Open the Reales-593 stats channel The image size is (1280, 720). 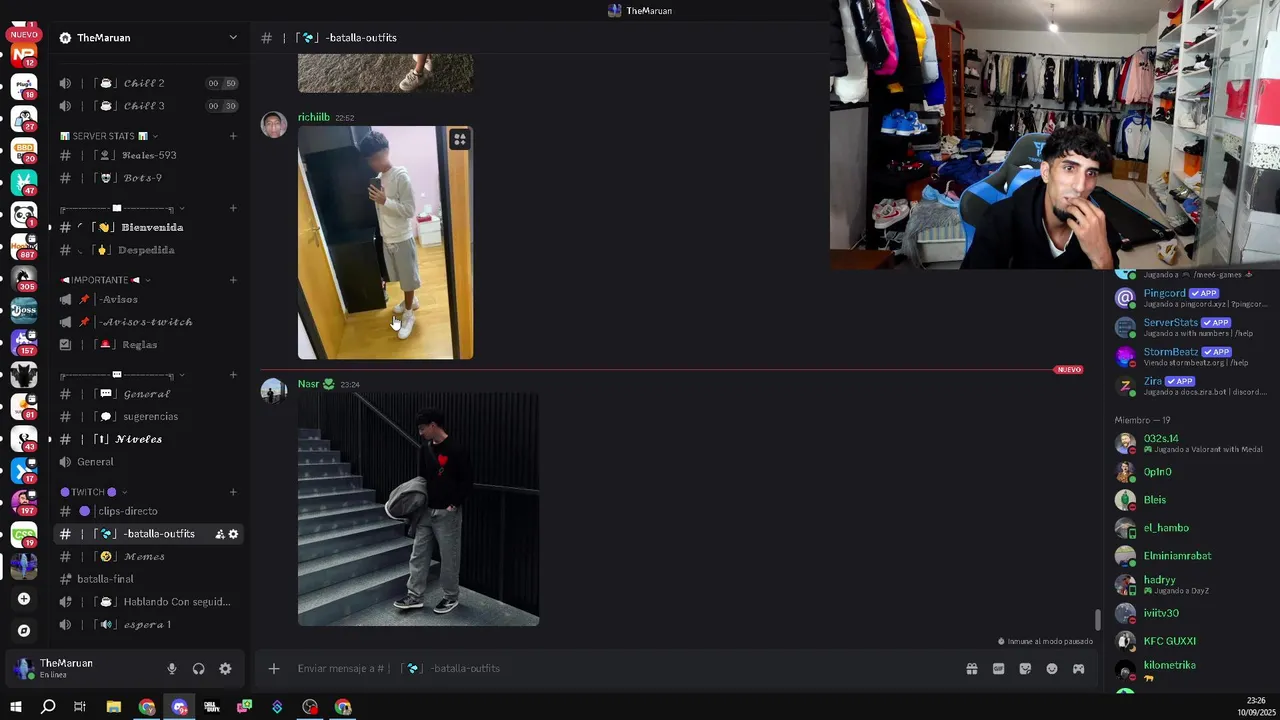[x=148, y=155]
